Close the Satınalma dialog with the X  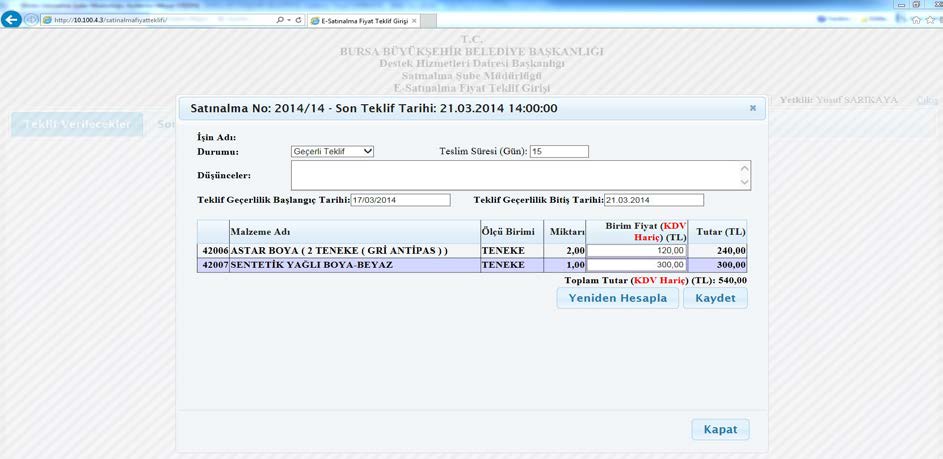[x=752, y=108]
